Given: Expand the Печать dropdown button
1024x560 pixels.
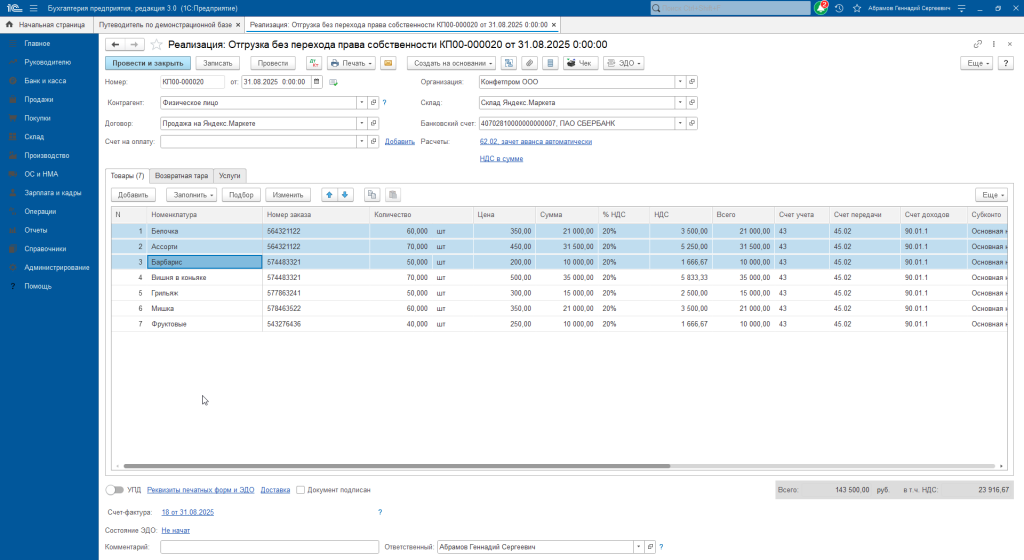Looking at the screenshot, I should tap(352, 63).
